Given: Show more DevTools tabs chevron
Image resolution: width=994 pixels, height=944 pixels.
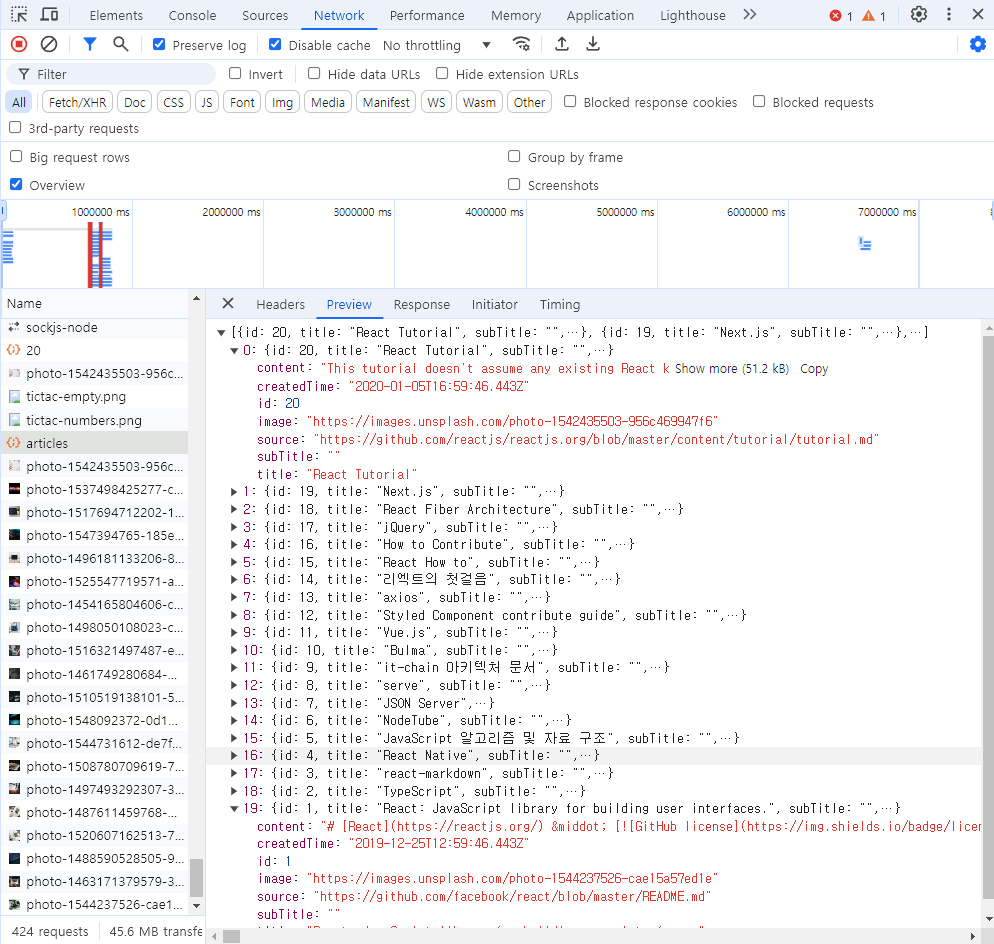Looking at the screenshot, I should coord(750,15).
